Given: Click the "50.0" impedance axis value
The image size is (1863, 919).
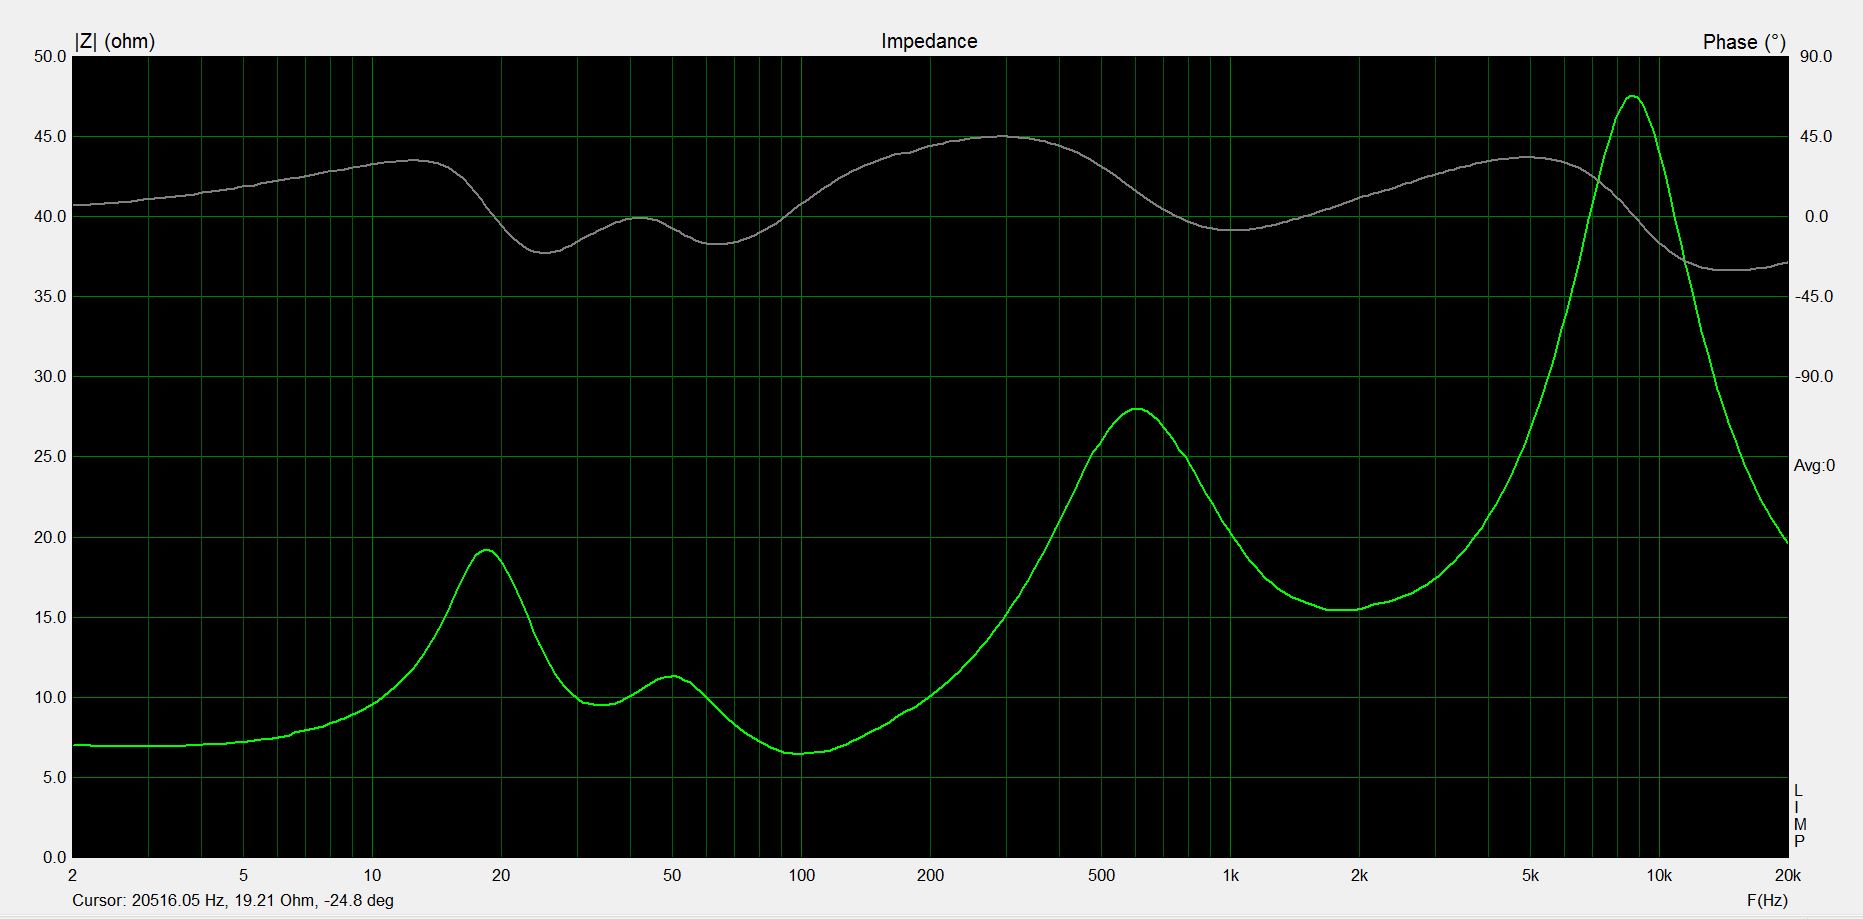Looking at the screenshot, I should [x=50, y=57].
